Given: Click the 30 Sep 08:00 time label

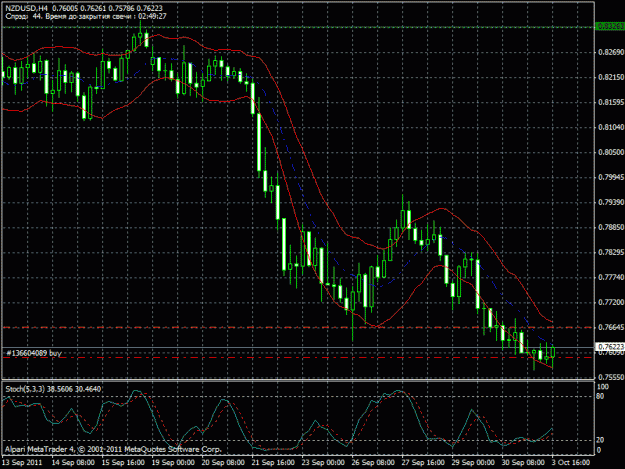Looking at the screenshot, I should [523, 462].
